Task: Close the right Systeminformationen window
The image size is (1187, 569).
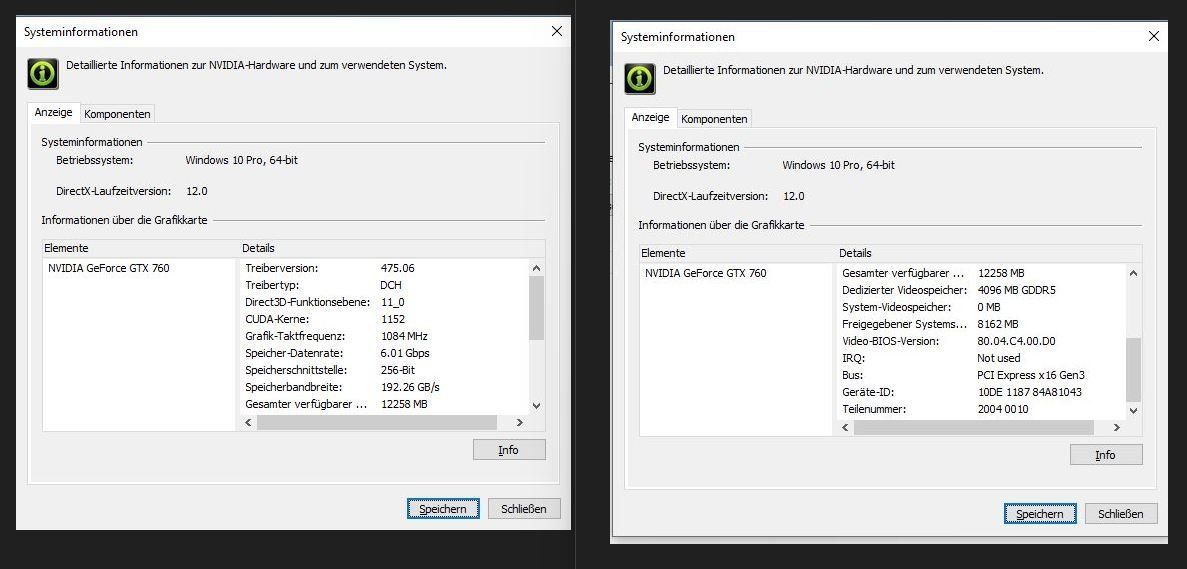Action: (x=1154, y=36)
